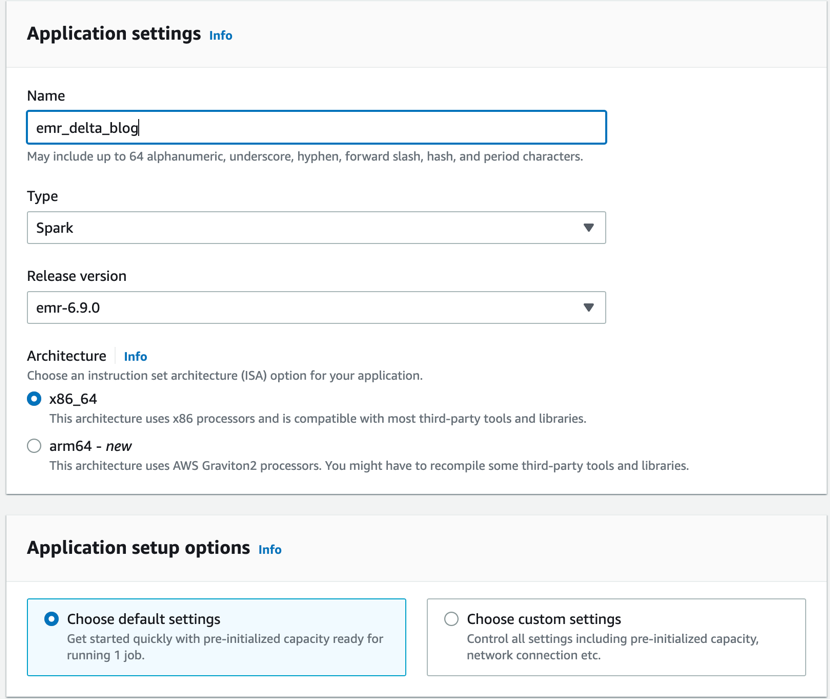The width and height of the screenshot is (830, 699).
Task: Open Info next to Application settings heading
Action: pyautogui.click(x=220, y=35)
